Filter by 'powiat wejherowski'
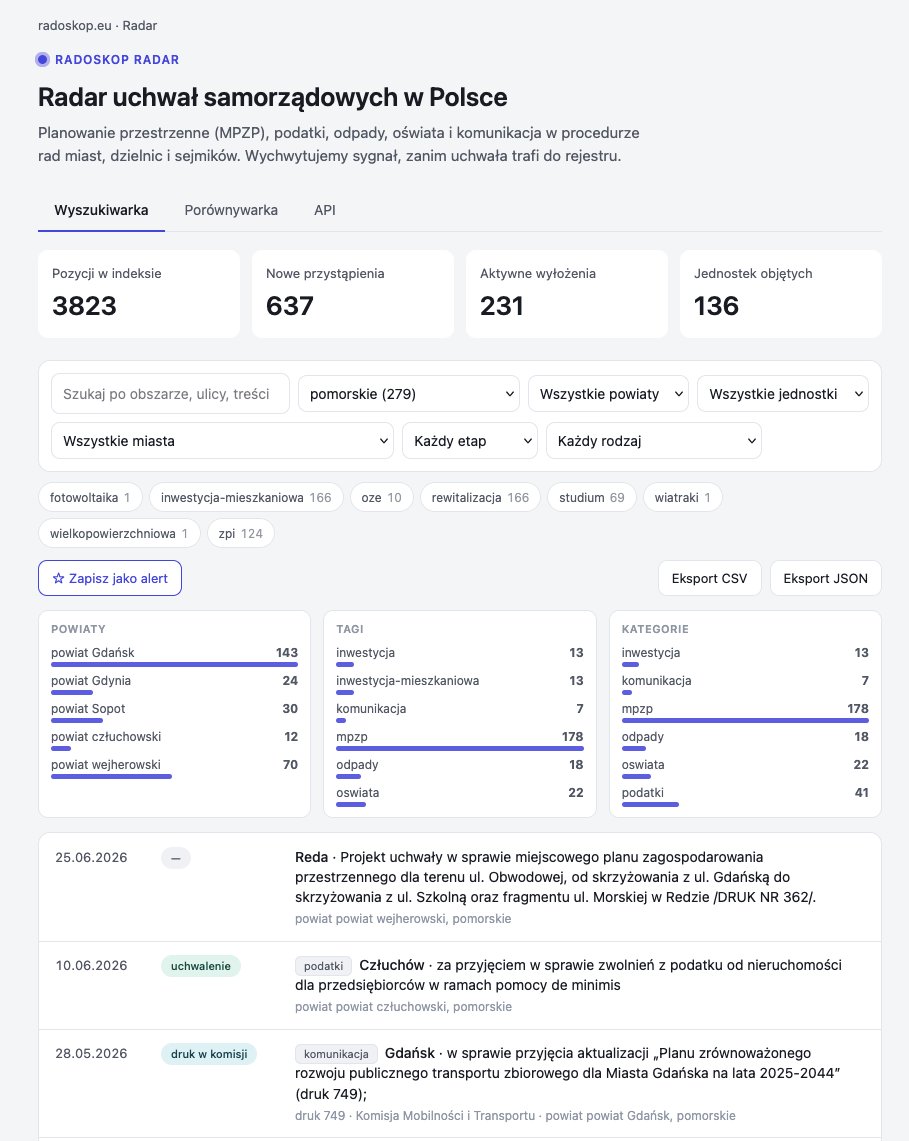 click(x=175, y=768)
